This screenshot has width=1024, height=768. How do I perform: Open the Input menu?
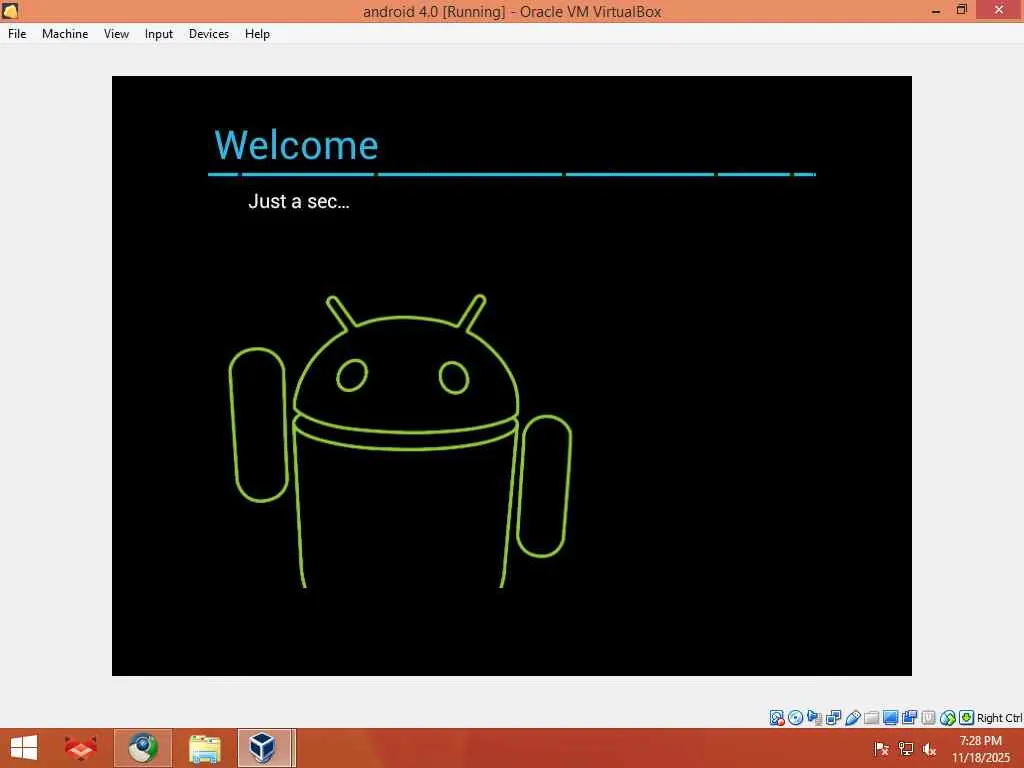159,34
